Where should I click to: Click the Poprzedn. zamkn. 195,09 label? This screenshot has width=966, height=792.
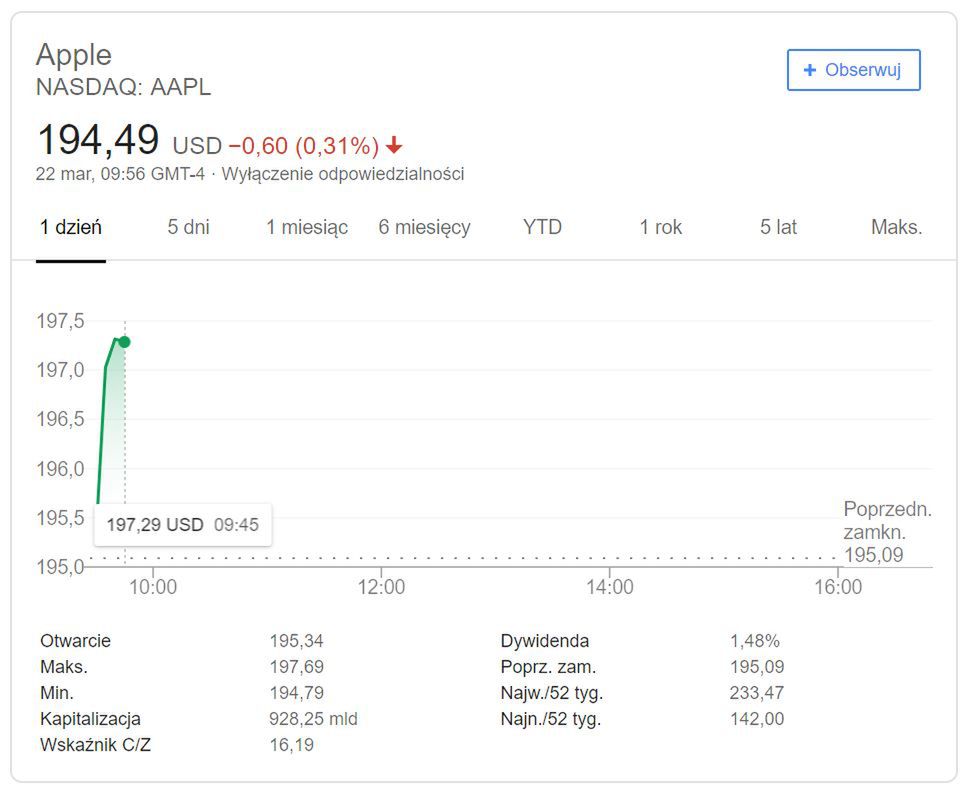click(886, 532)
